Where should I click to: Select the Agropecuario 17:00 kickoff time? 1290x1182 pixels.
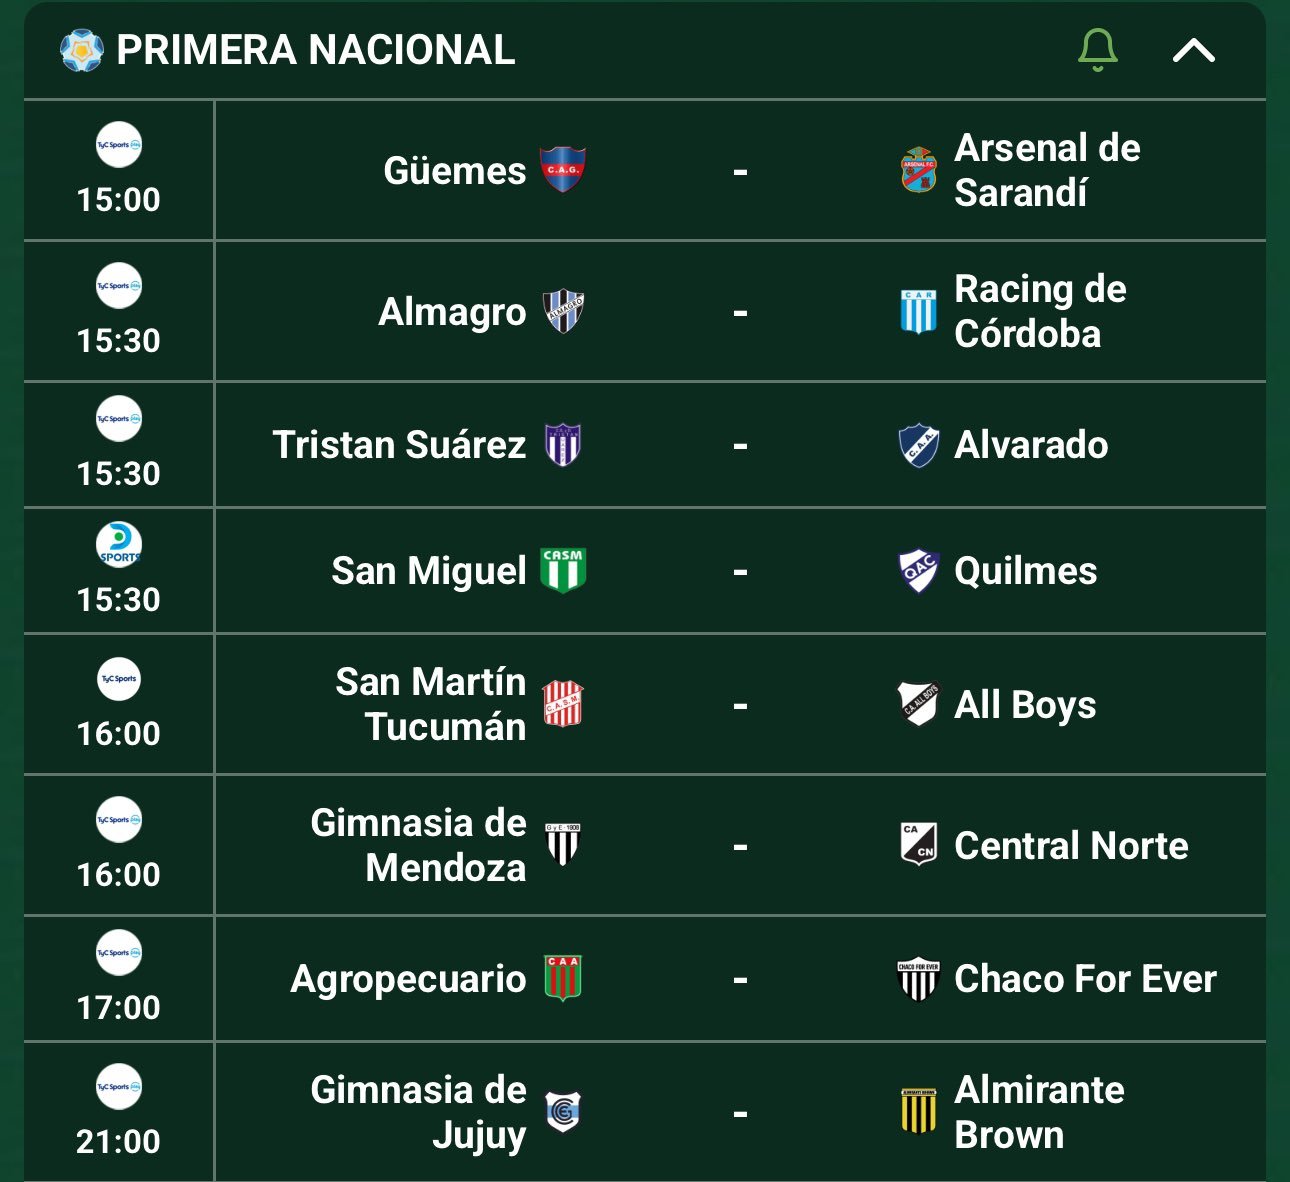coord(119,1007)
